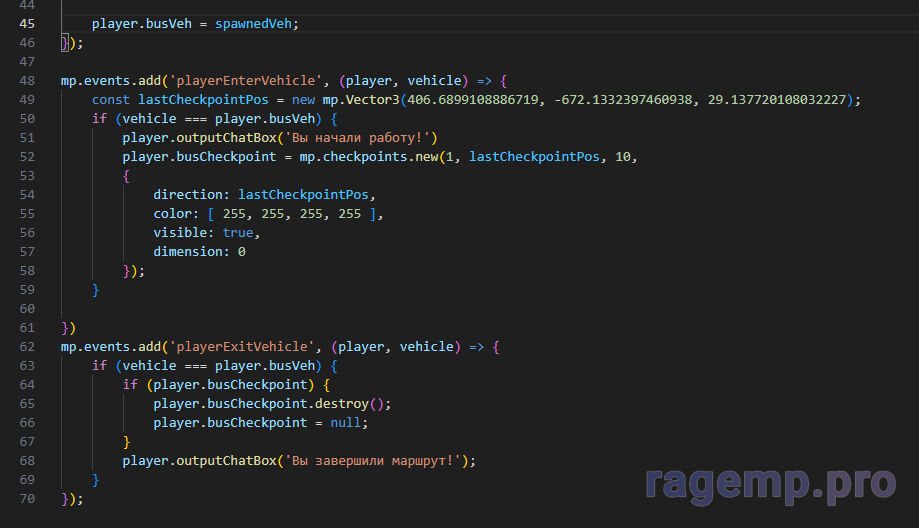Click the mp.Vector3 constructor call
Screen dimensions: 919x528
click(x=361, y=100)
